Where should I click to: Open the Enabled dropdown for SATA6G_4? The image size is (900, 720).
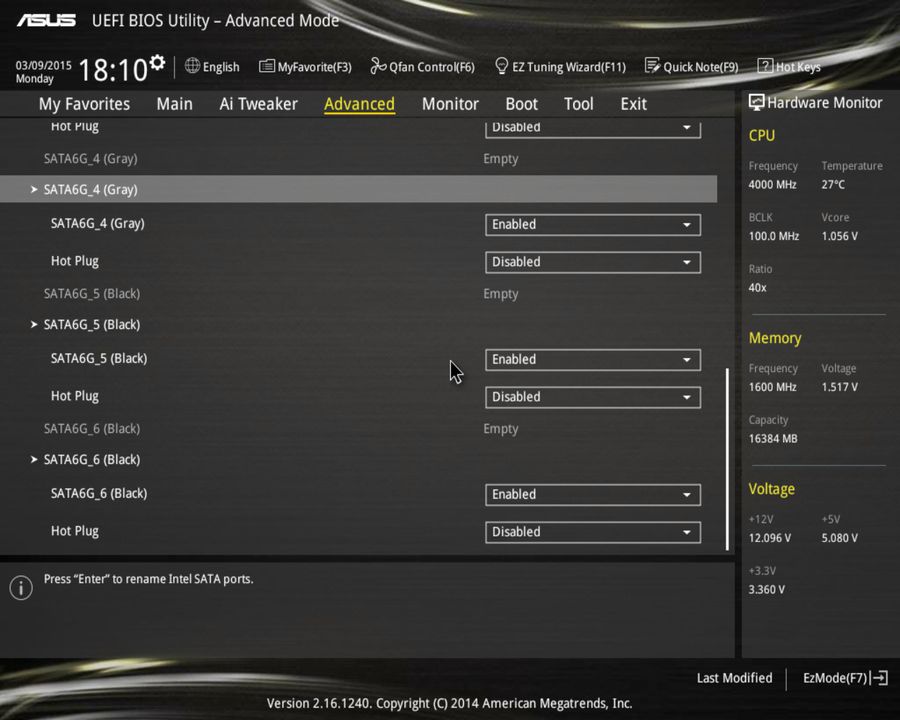click(592, 224)
